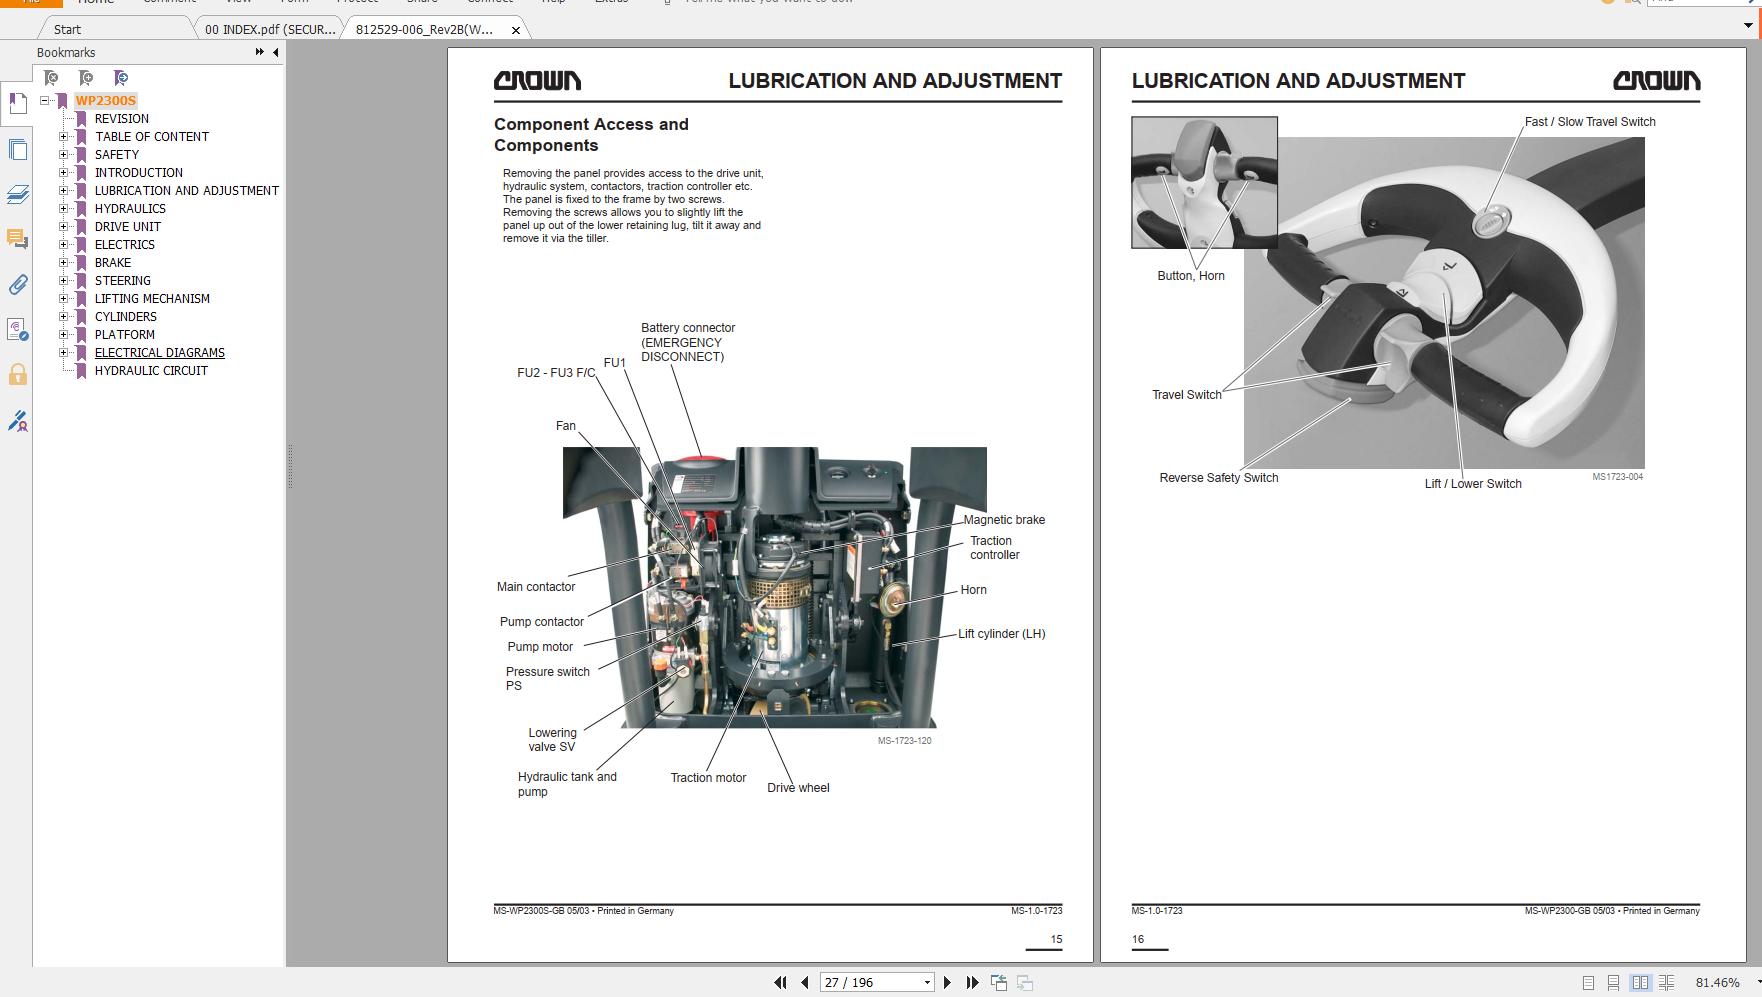Expand the BRAKE bookmark node
The image size is (1762, 997).
tap(64, 262)
